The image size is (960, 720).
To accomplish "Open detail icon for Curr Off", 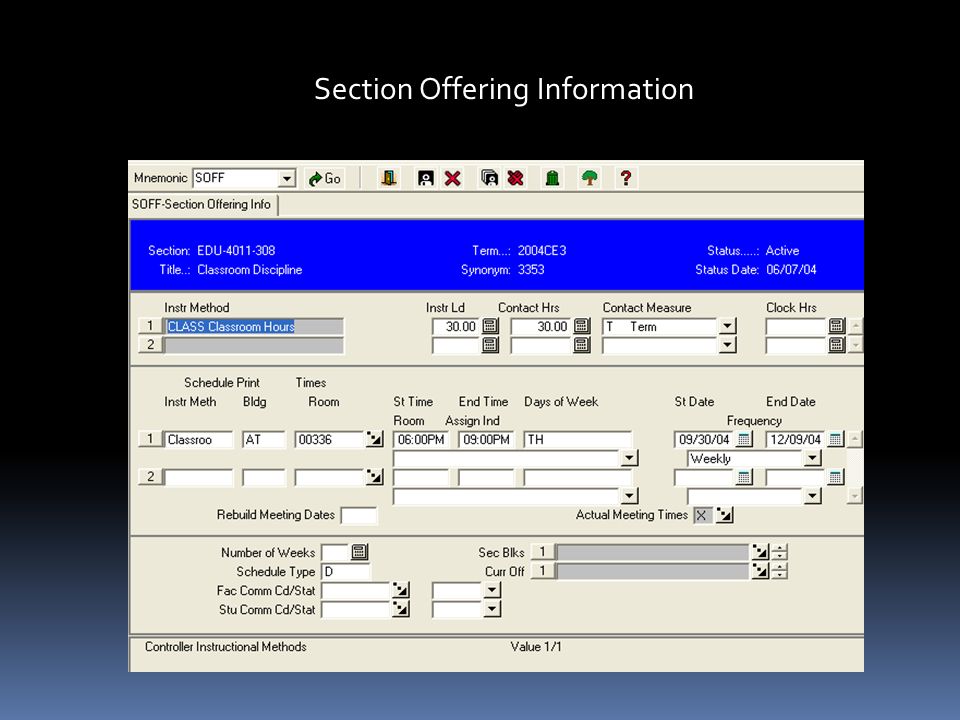I will click(x=760, y=571).
